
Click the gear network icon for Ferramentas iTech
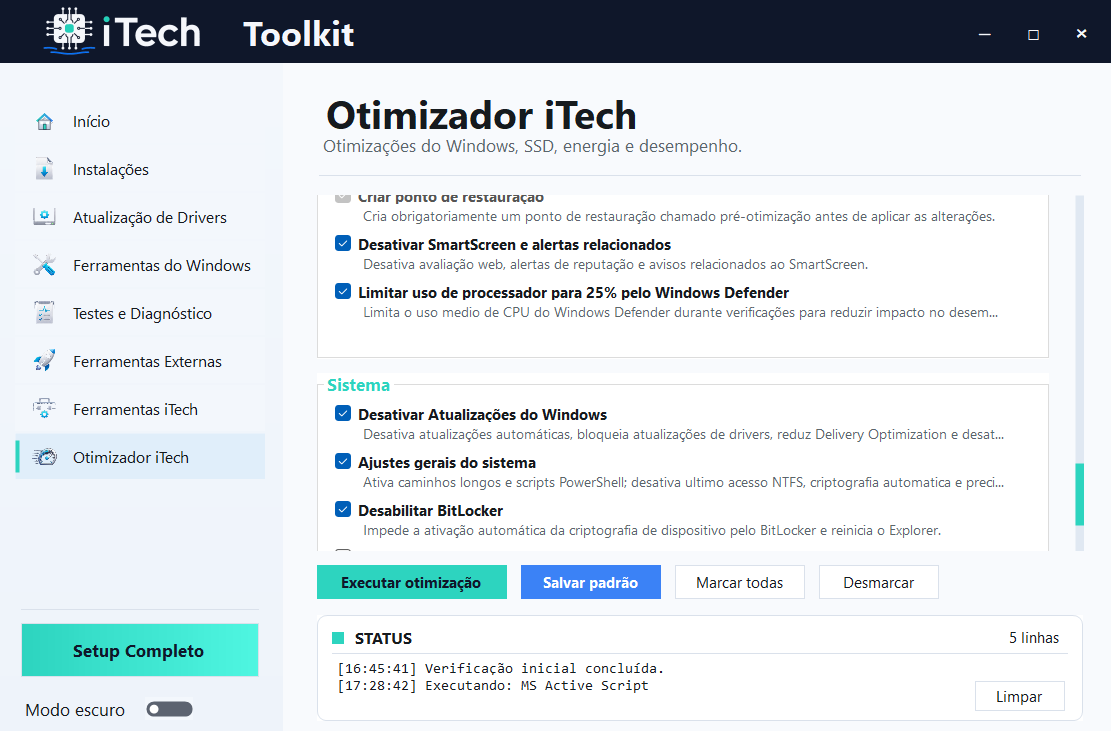(44, 409)
